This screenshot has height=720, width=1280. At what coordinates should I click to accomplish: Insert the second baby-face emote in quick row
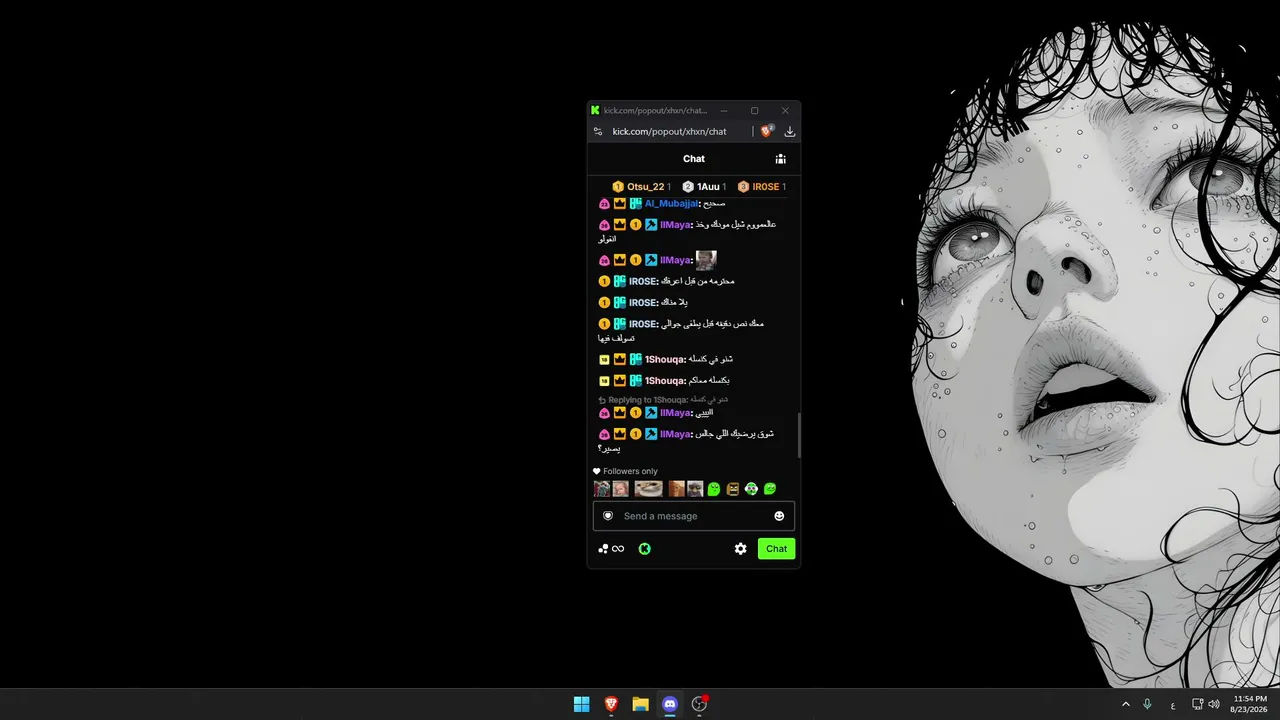click(621, 489)
